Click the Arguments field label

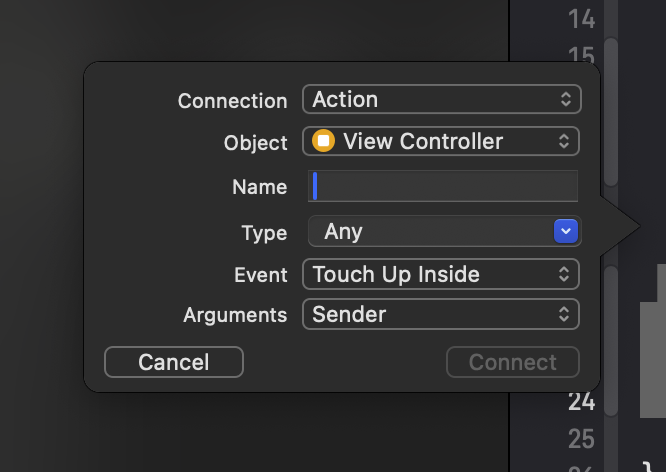pyautogui.click(x=235, y=315)
